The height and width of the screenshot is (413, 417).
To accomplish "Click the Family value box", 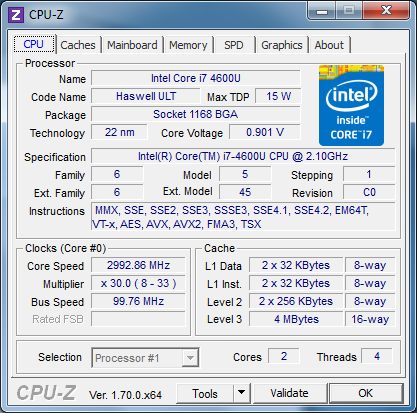I will pos(117,174).
